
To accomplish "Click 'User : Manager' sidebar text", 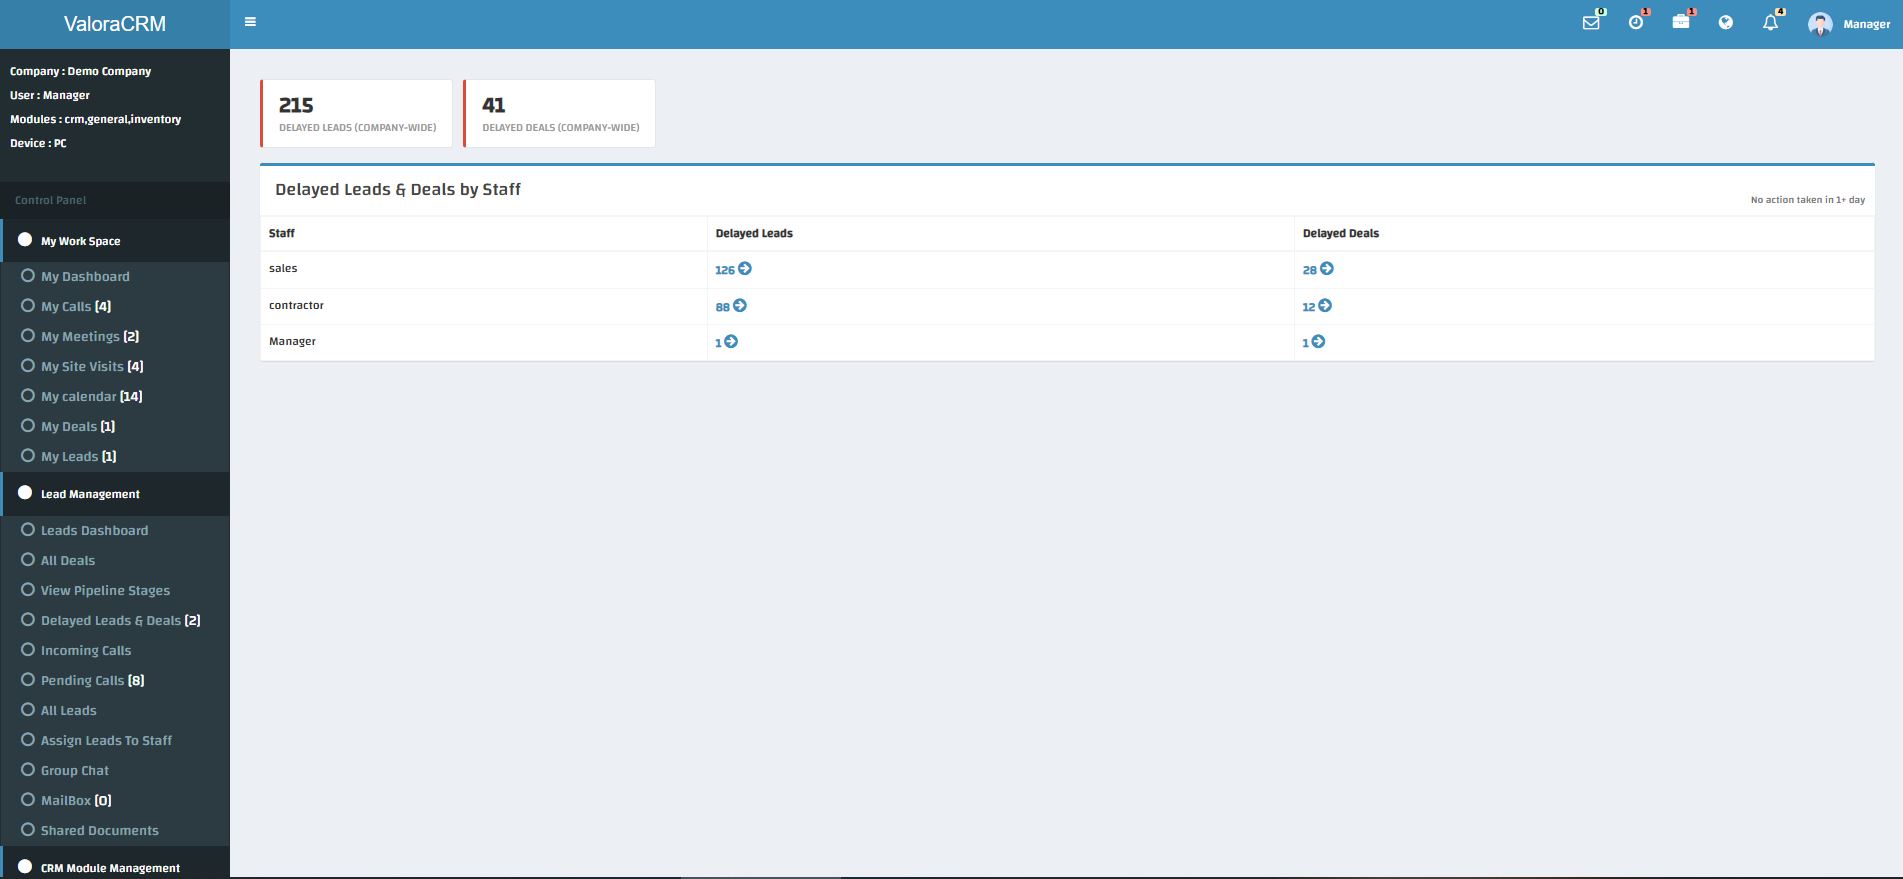I will (50, 95).
